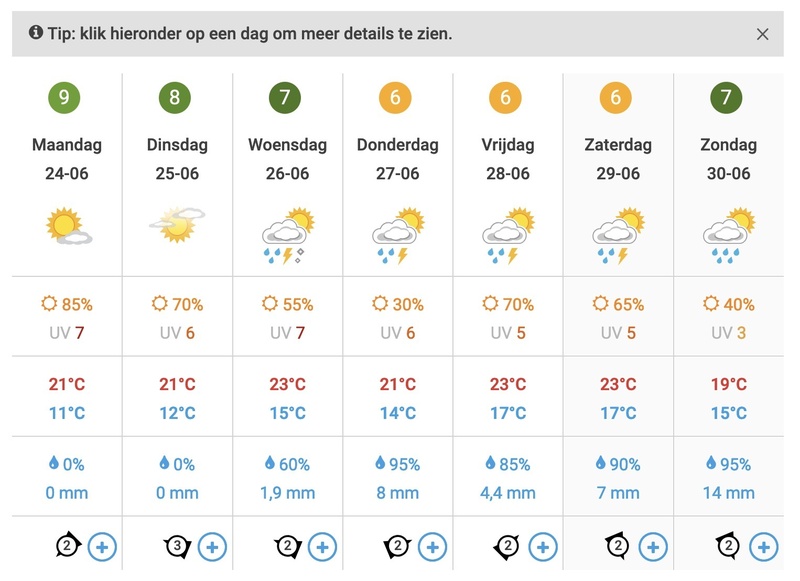Image resolution: width=800 pixels, height=581 pixels.
Task: Click the Vrijdag 28-06 day label
Action: [507, 159]
